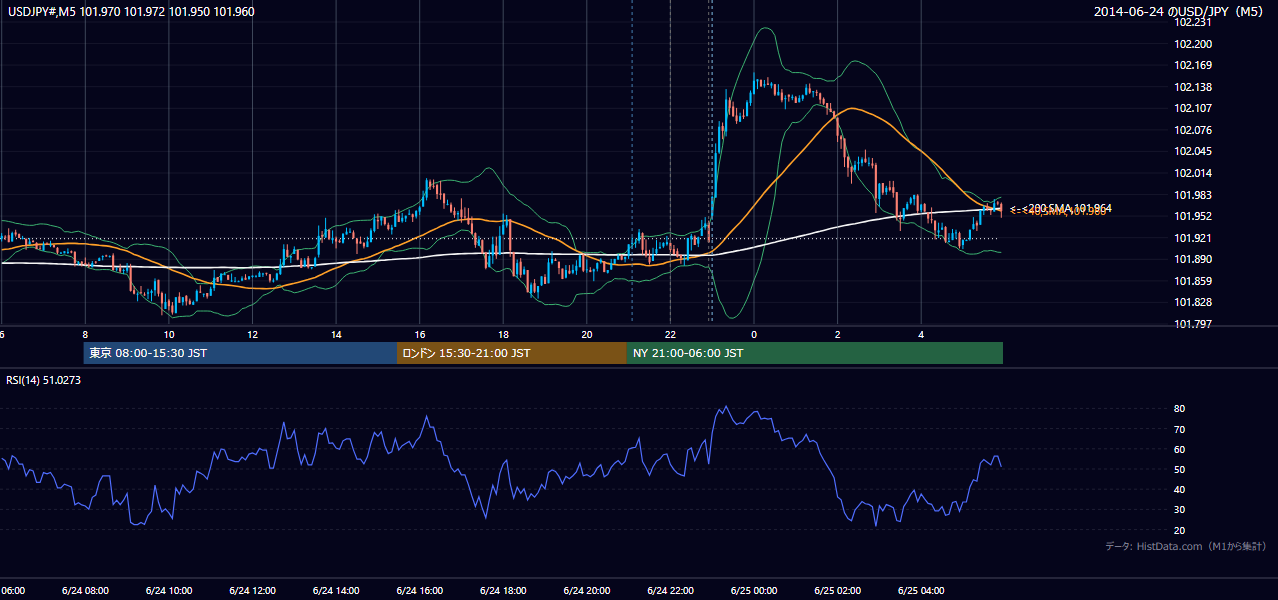The height and width of the screenshot is (600, 1278).
Task: Click the 6/24 20:00 time axis label
Action: 586,591
